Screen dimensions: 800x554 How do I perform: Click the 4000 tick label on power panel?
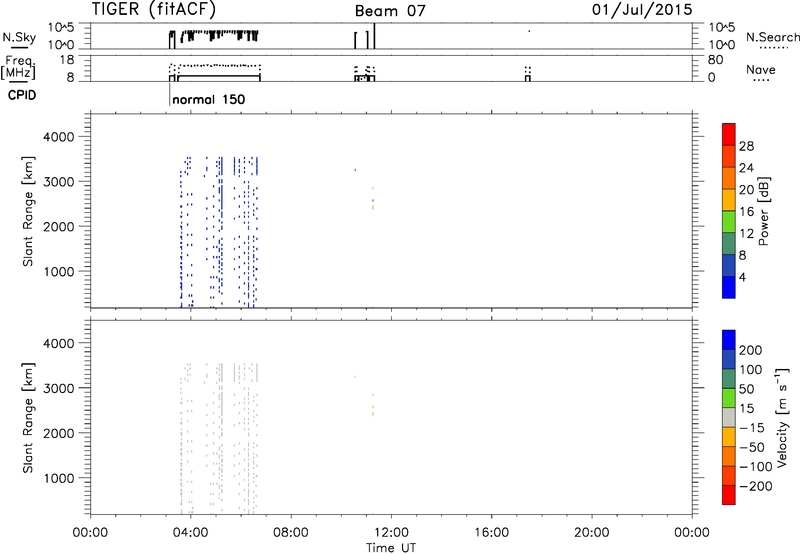click(59, 137)
